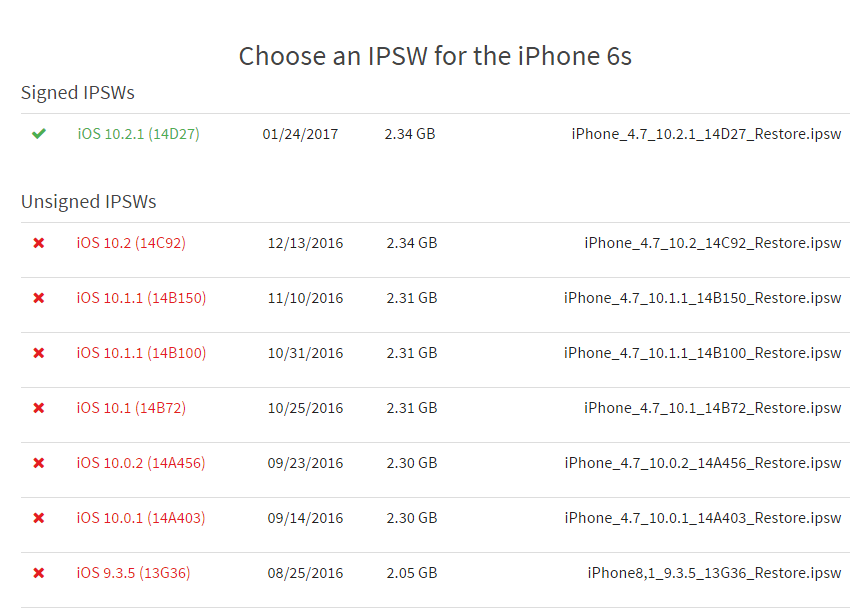
Task: Open the signed iOS 10.2.1 (14D27) link
Action: (x=138, y=134)
